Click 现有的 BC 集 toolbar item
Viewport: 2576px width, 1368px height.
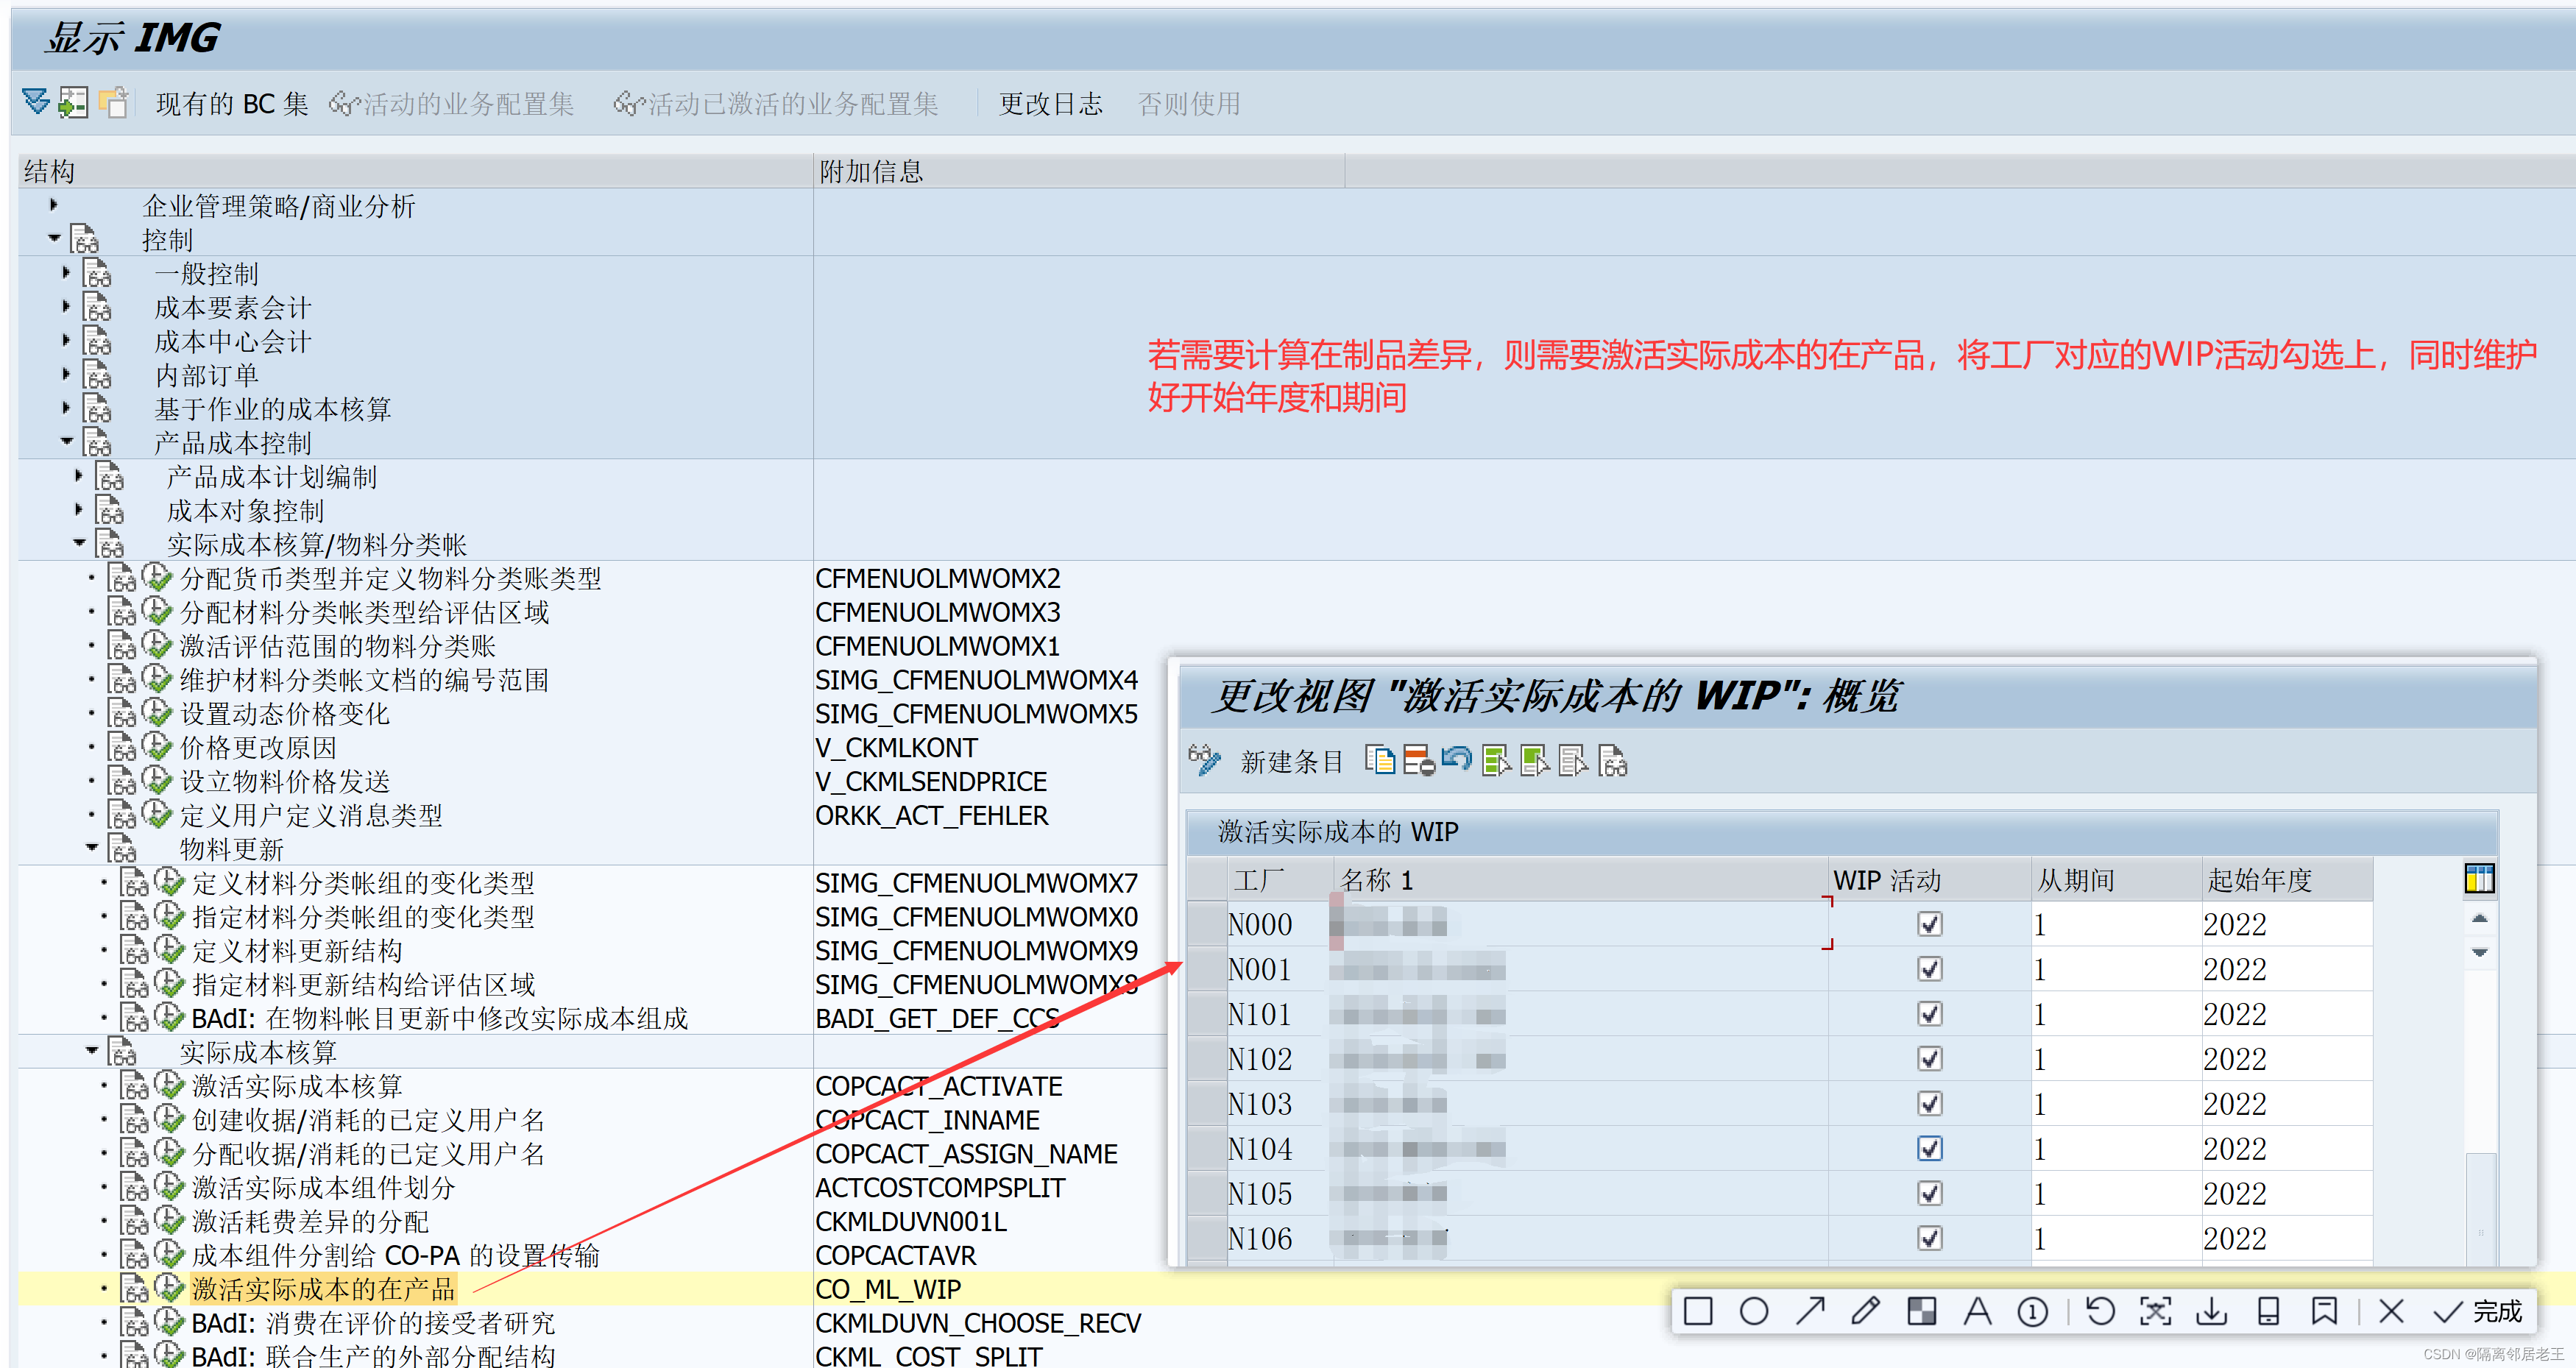[231, 103]
